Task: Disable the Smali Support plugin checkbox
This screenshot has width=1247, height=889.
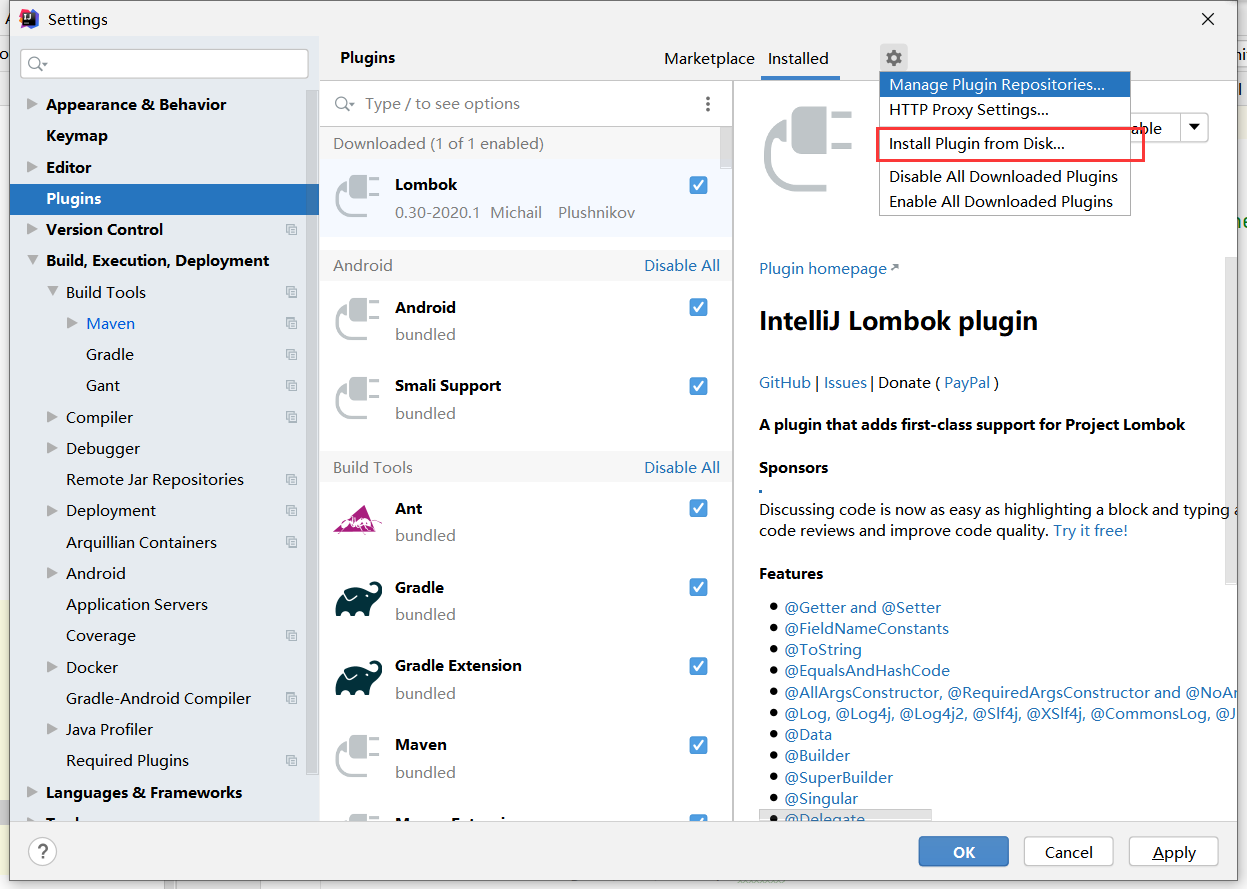Action: [x=699, y=386]
